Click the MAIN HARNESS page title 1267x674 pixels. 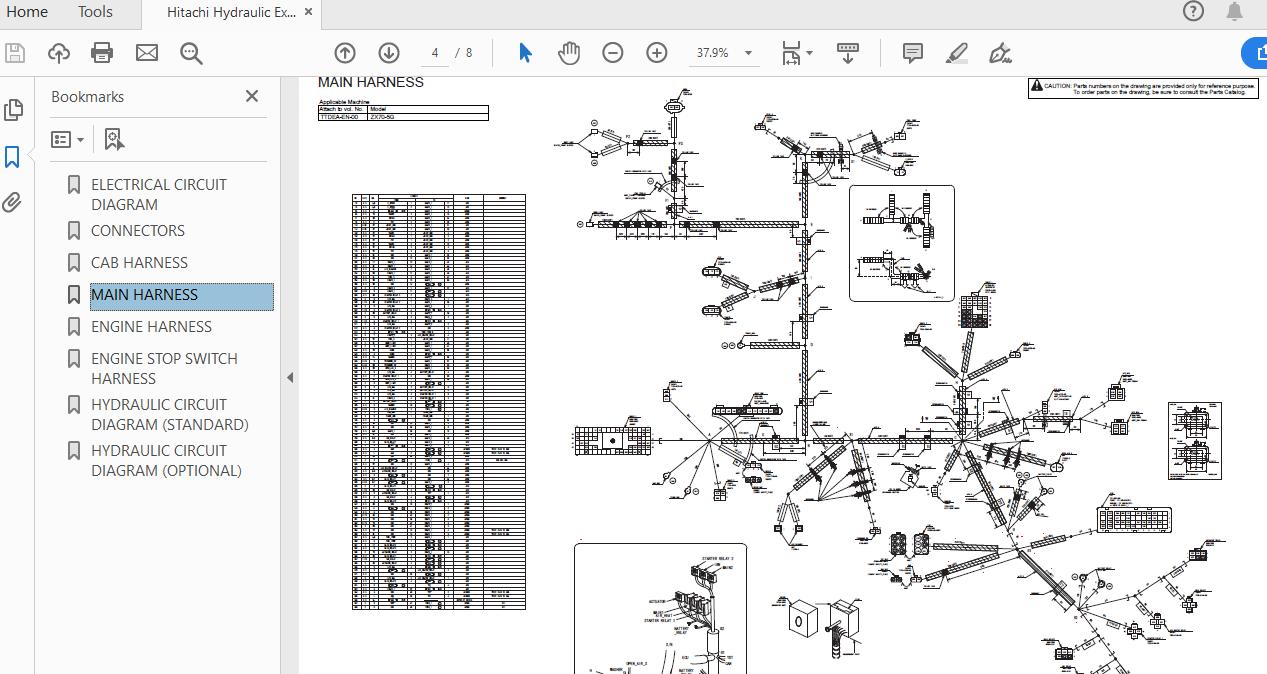[x=371, y=82]
